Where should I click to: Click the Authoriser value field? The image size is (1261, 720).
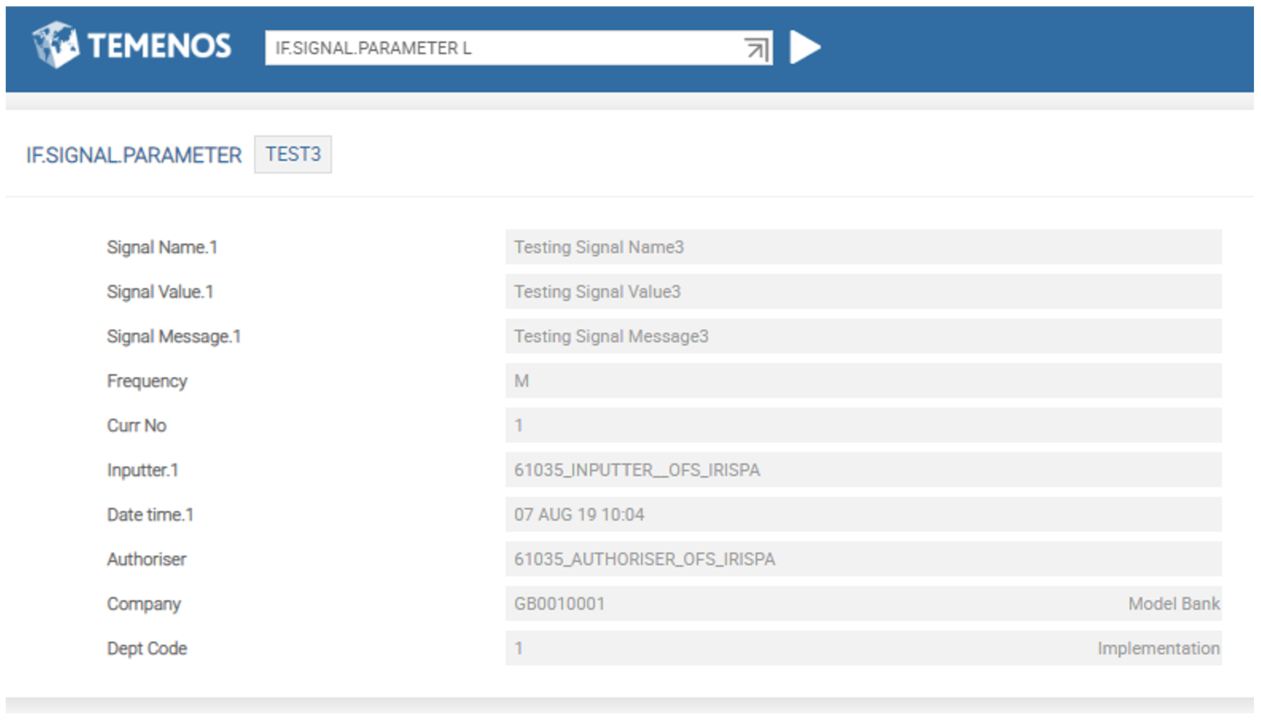point(862,559)
